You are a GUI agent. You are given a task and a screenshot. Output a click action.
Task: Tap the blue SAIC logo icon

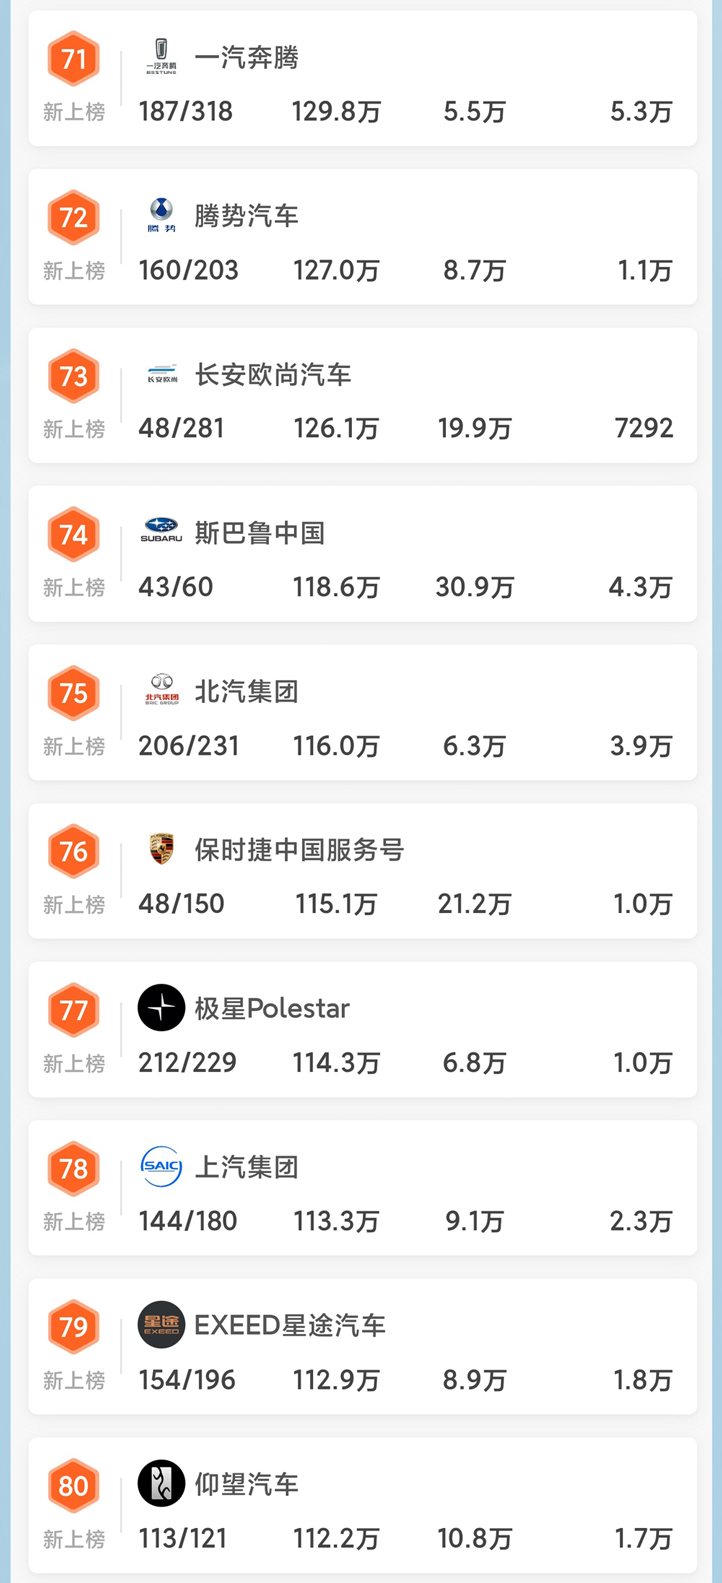pos(161,1166)
